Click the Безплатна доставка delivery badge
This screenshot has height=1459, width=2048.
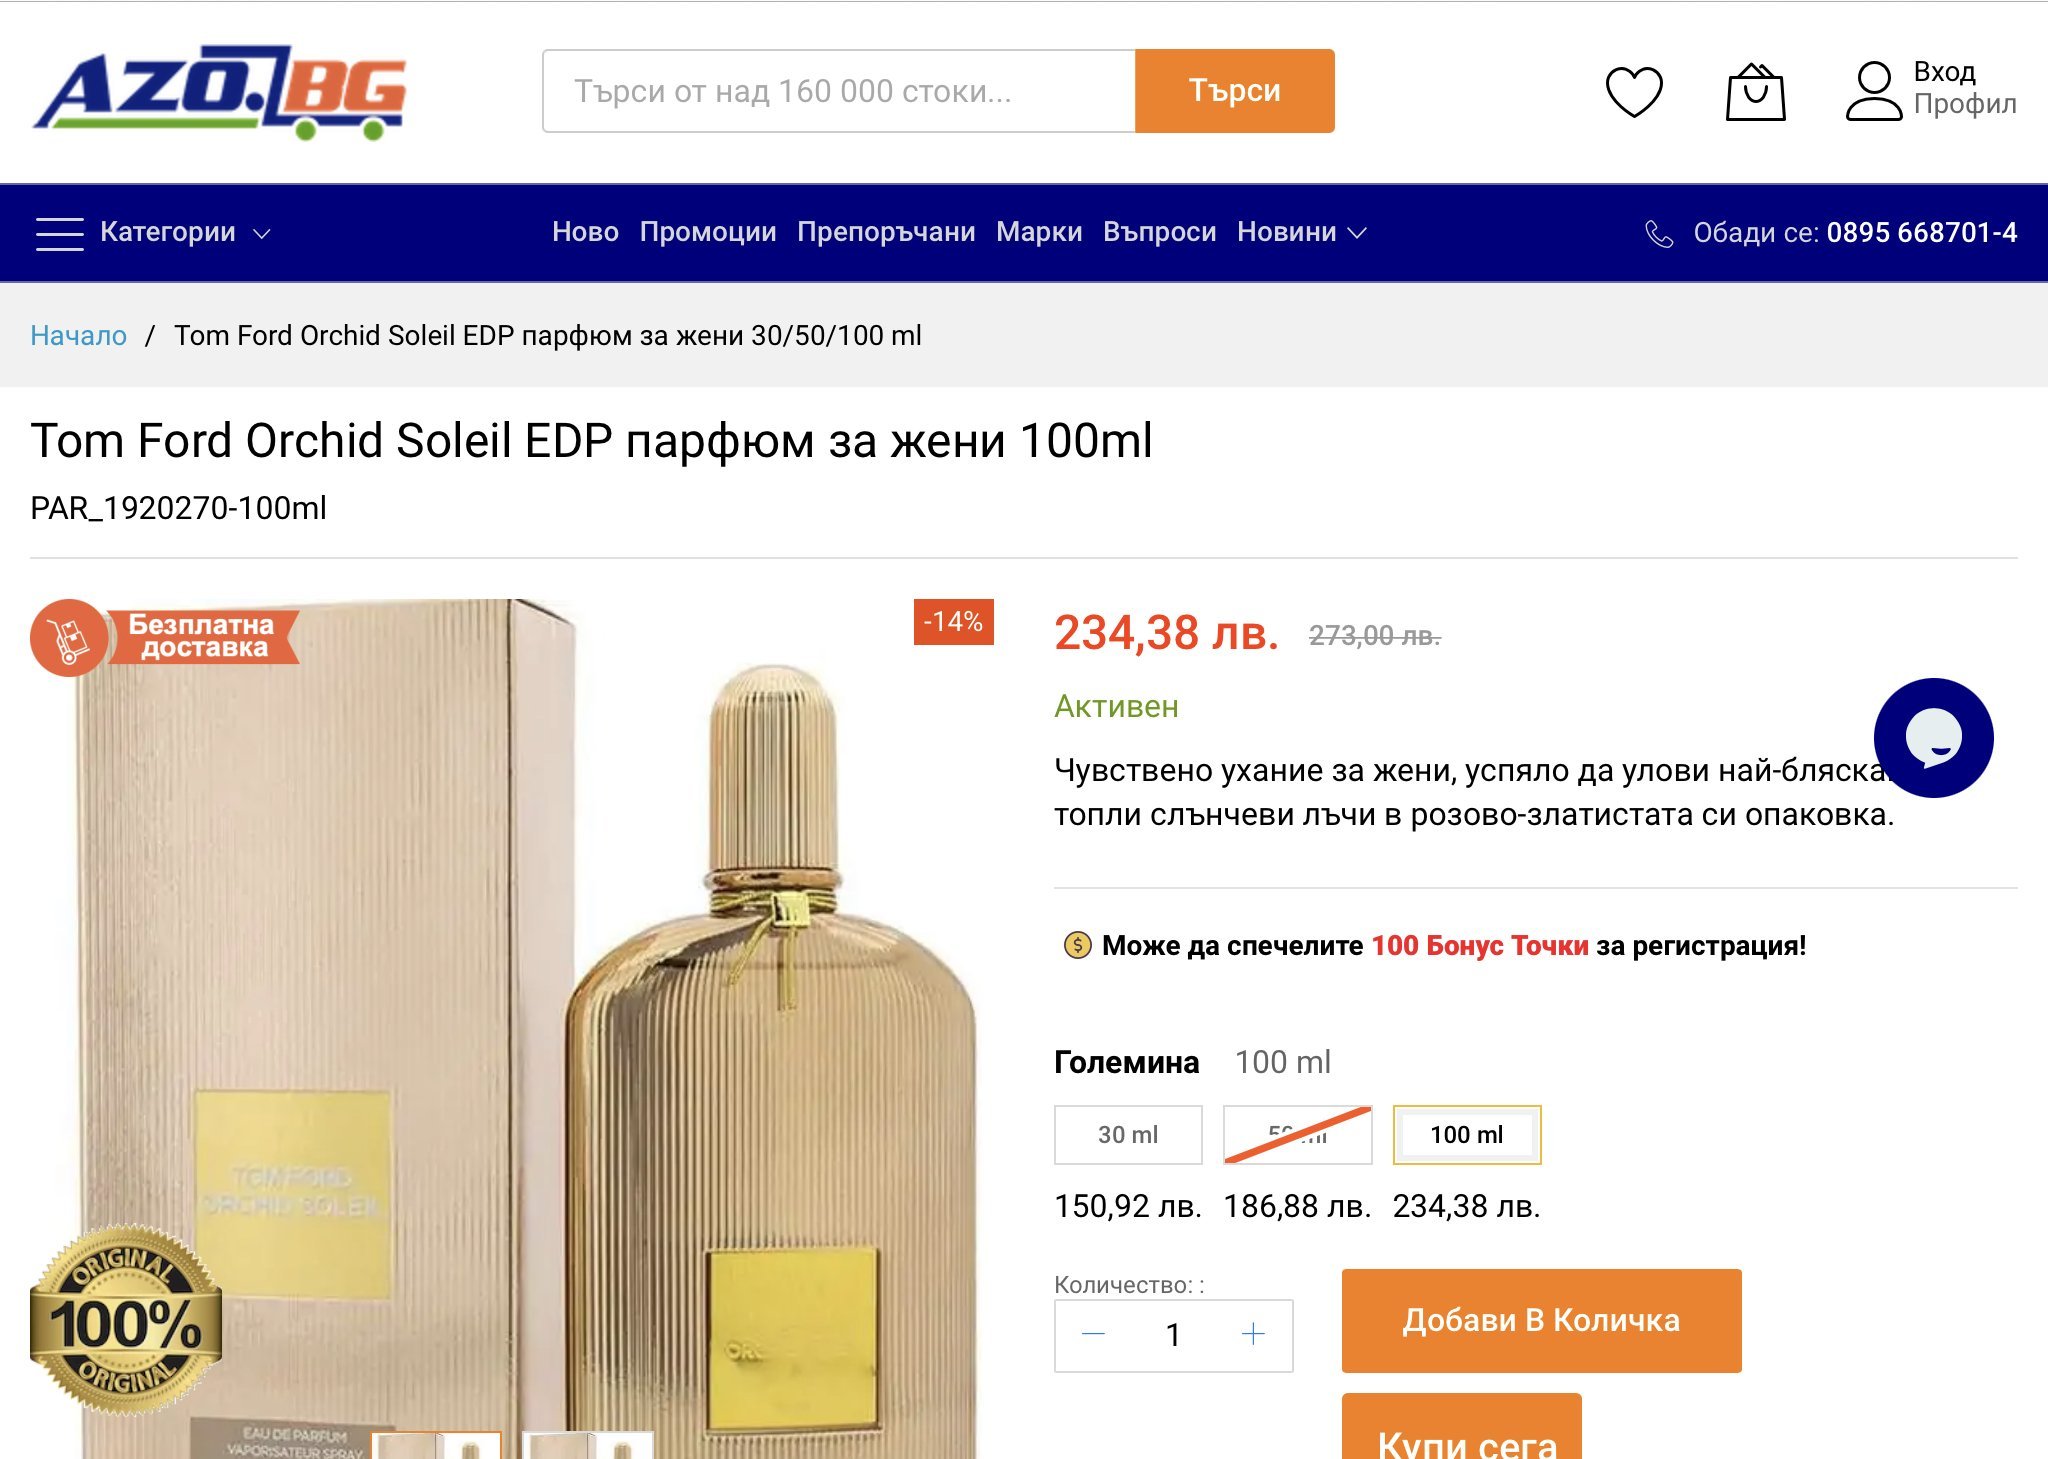[x=166, y=637]
